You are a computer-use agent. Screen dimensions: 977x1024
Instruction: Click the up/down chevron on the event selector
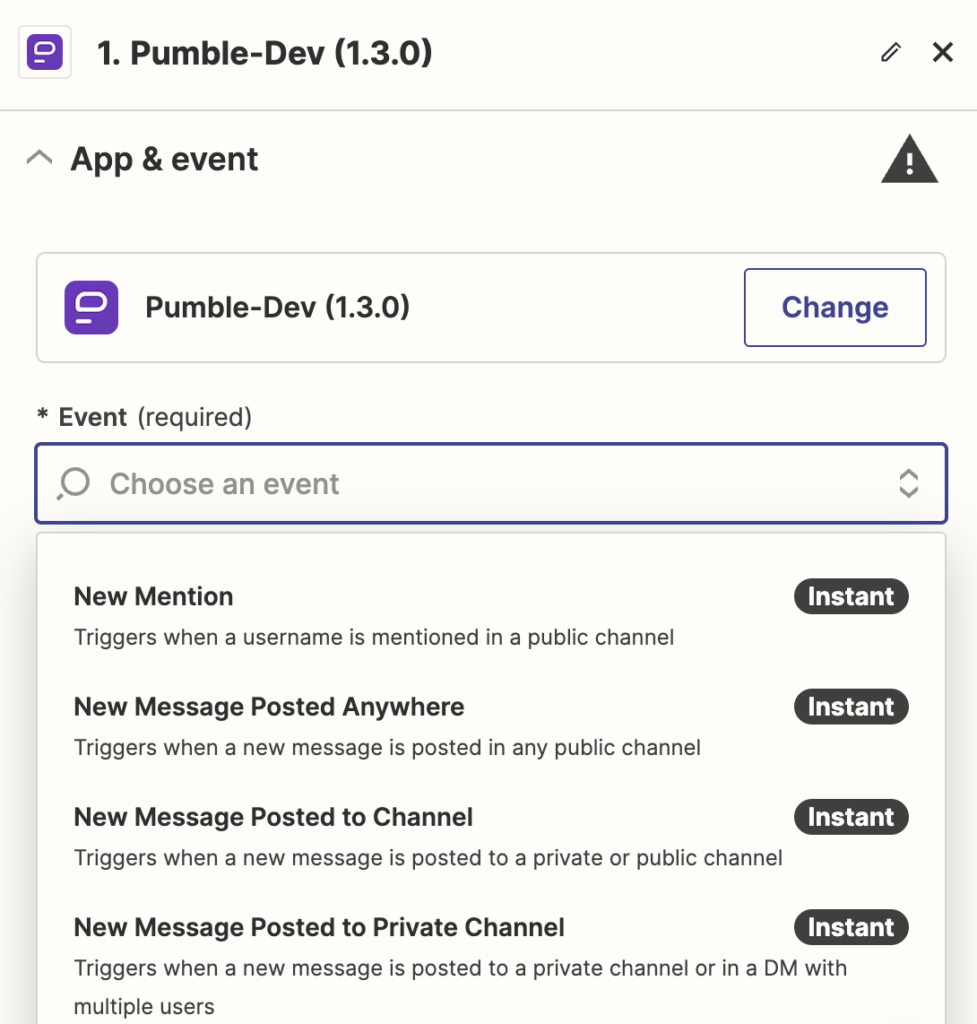coord(908,483)
